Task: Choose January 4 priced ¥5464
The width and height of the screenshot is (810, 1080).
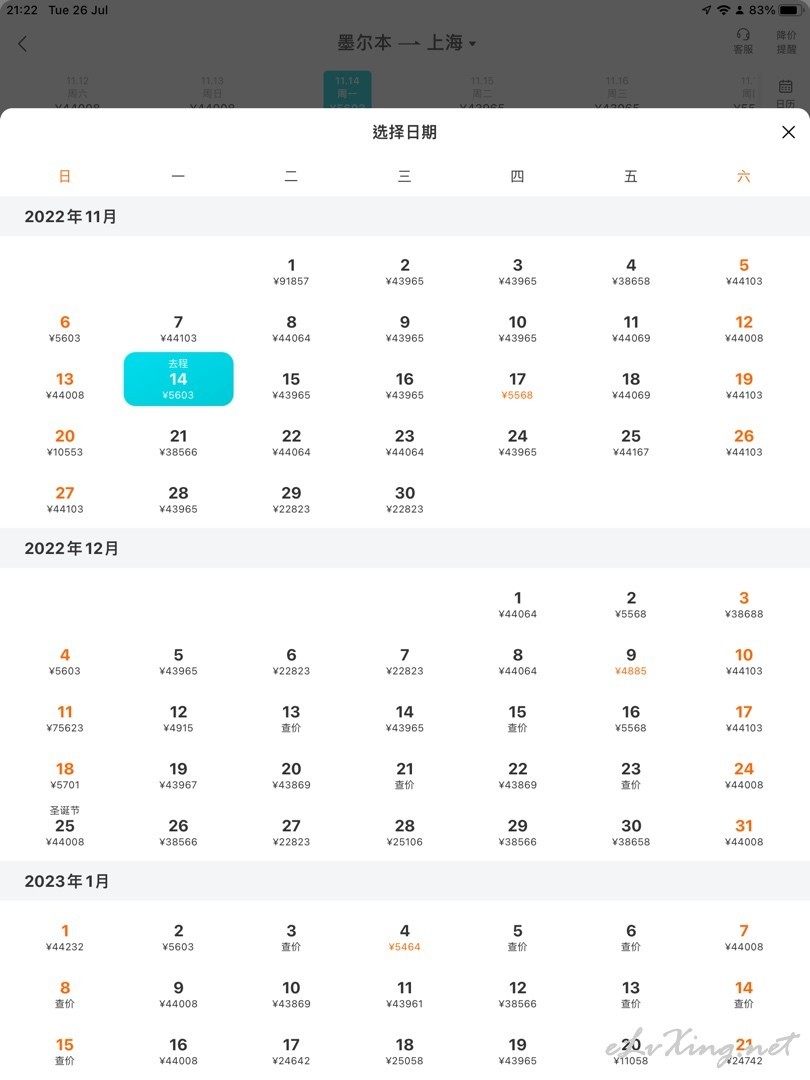Action: pos(404,937)
